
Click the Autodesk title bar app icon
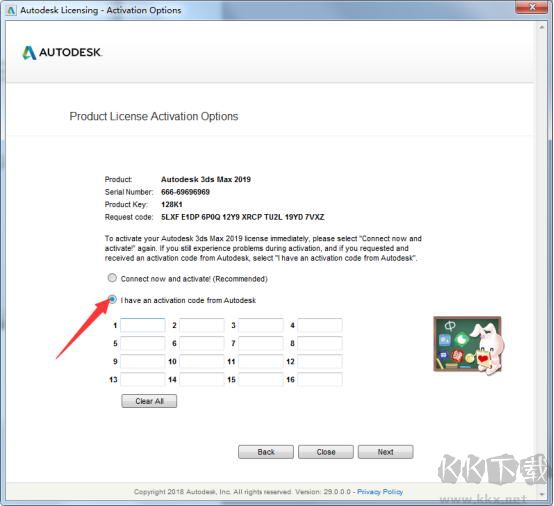coord(11,10)
